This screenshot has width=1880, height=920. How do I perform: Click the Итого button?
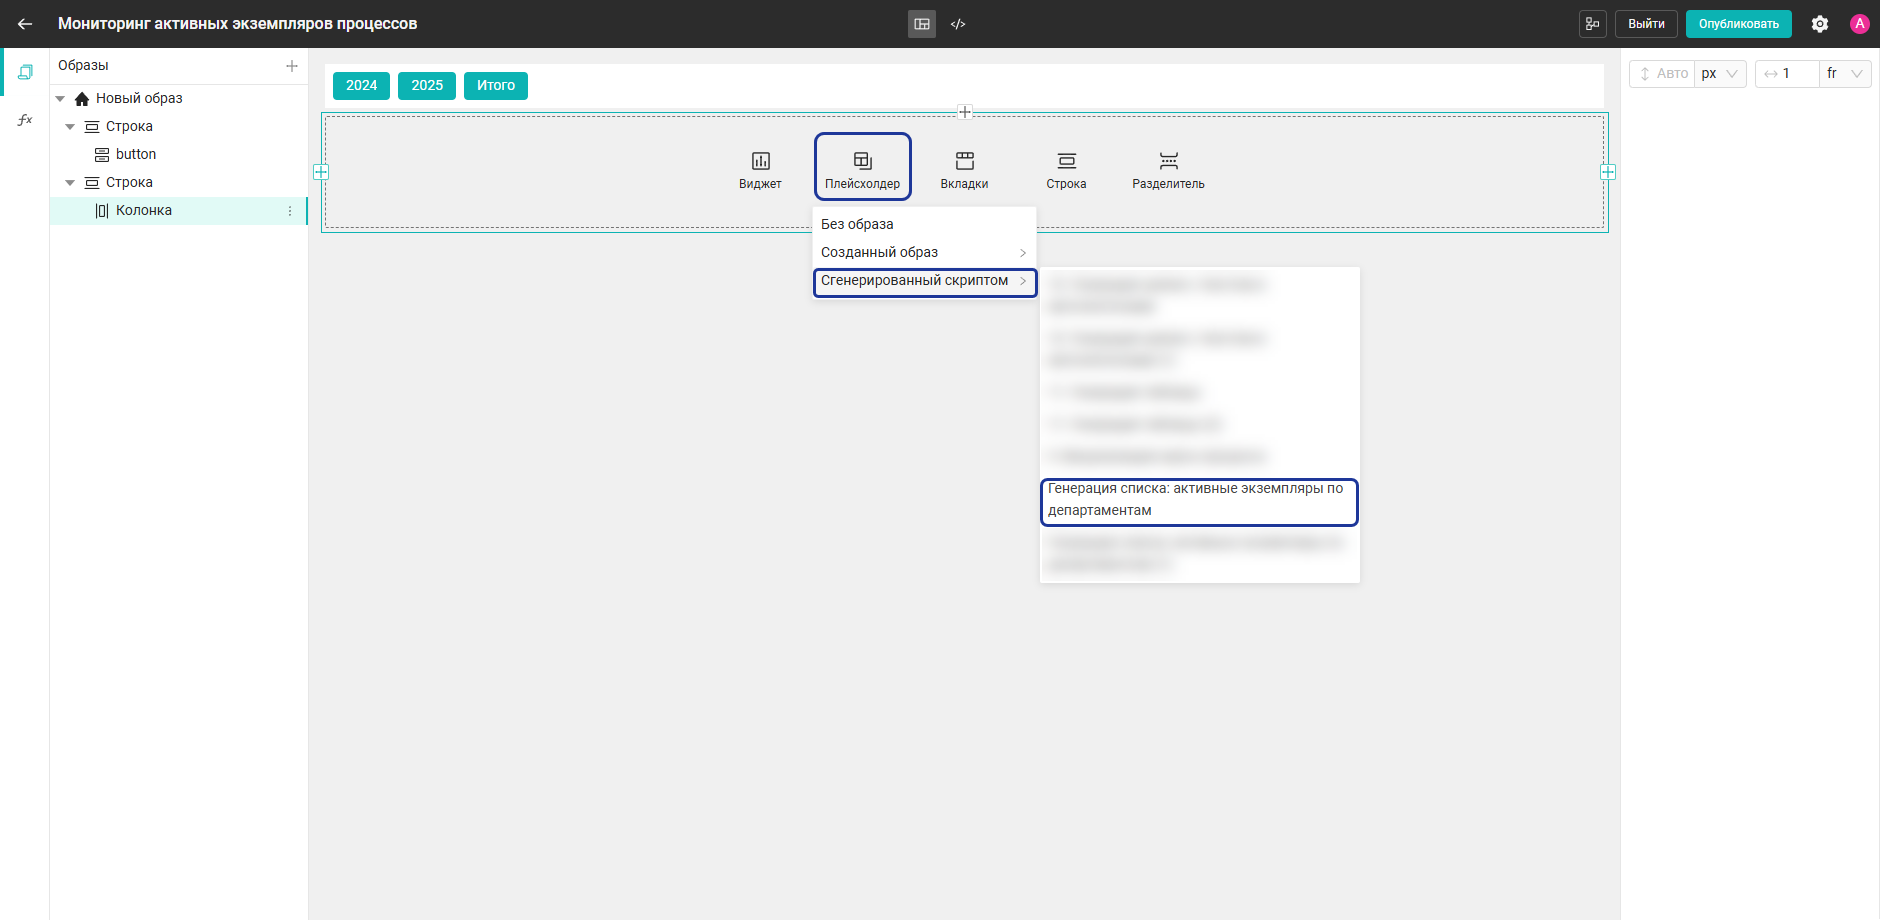coord(496,86)
